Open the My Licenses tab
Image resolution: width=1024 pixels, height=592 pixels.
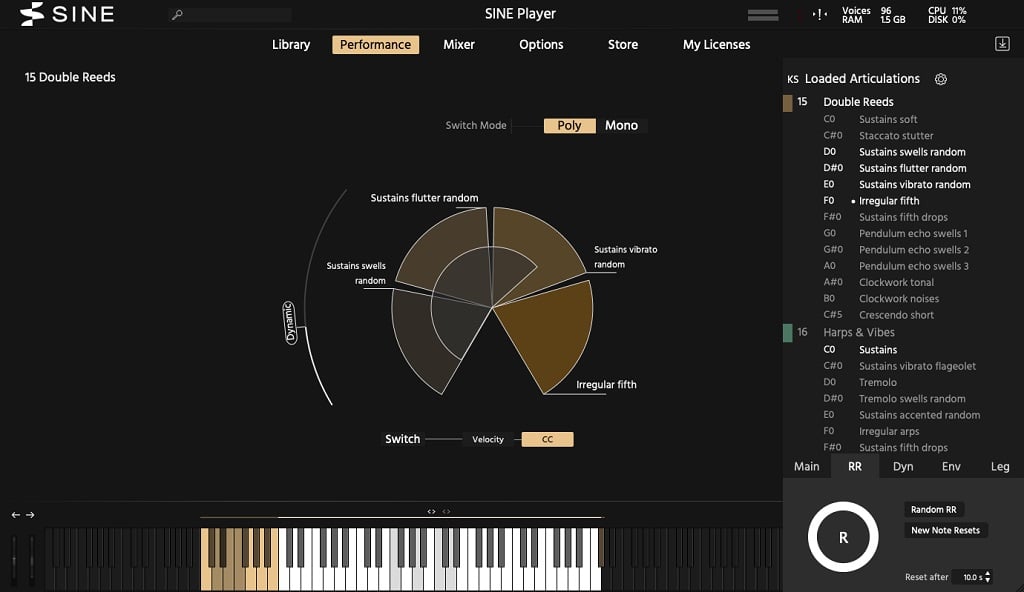click(716, 44)
